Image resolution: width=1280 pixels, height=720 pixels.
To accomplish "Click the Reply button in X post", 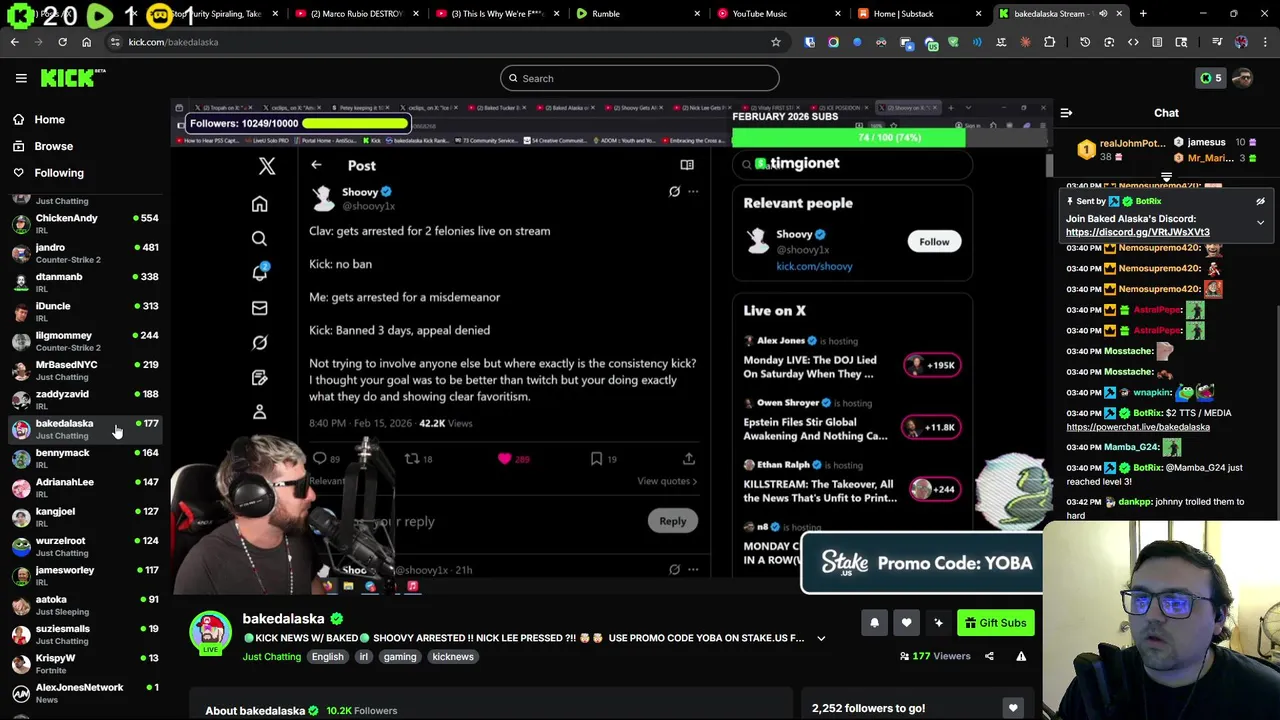I will (672, 521).
